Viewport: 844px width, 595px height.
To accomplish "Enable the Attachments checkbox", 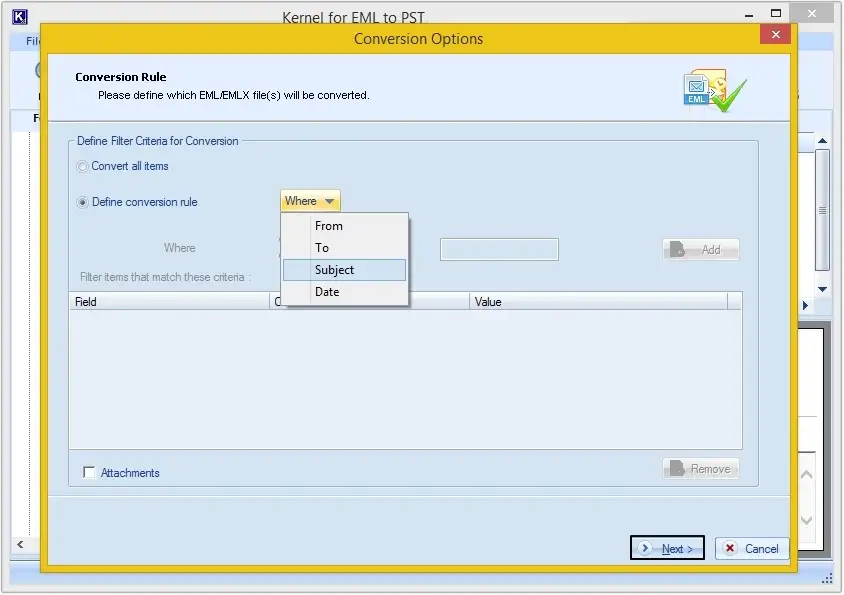I will point(89,472).
